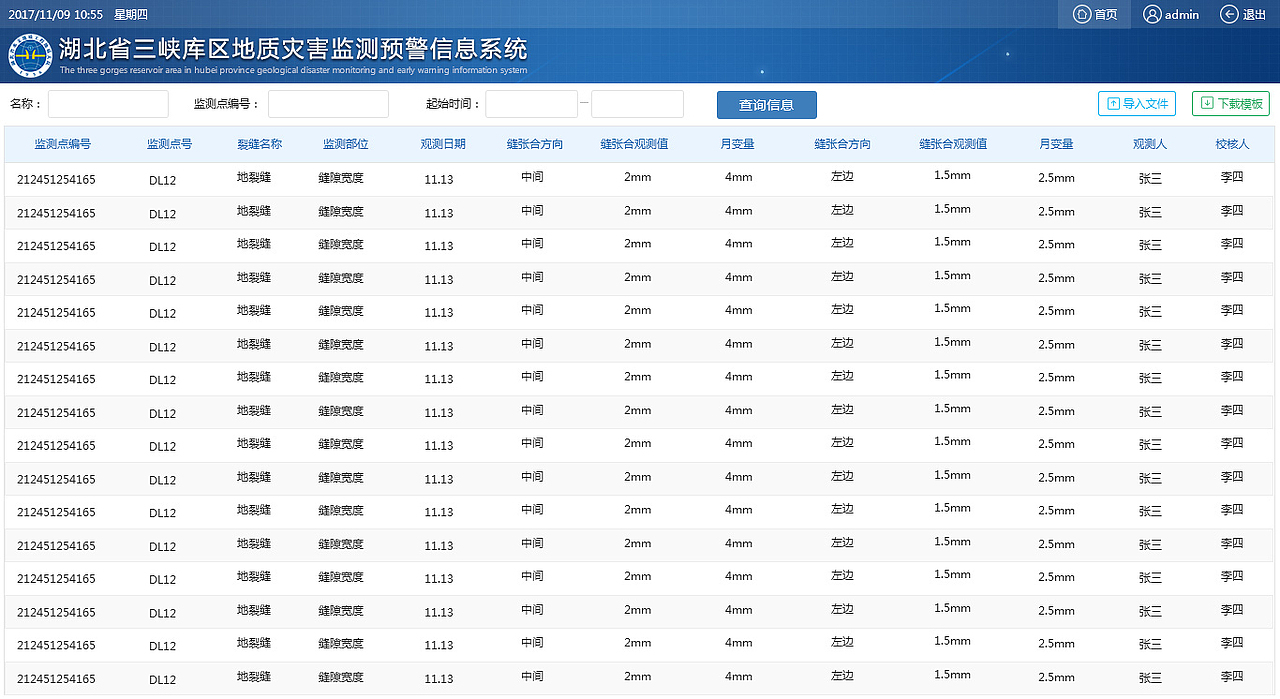1280x699 pixels.
Task: Click the 监测部位 column header
Action: pos(346,144)
